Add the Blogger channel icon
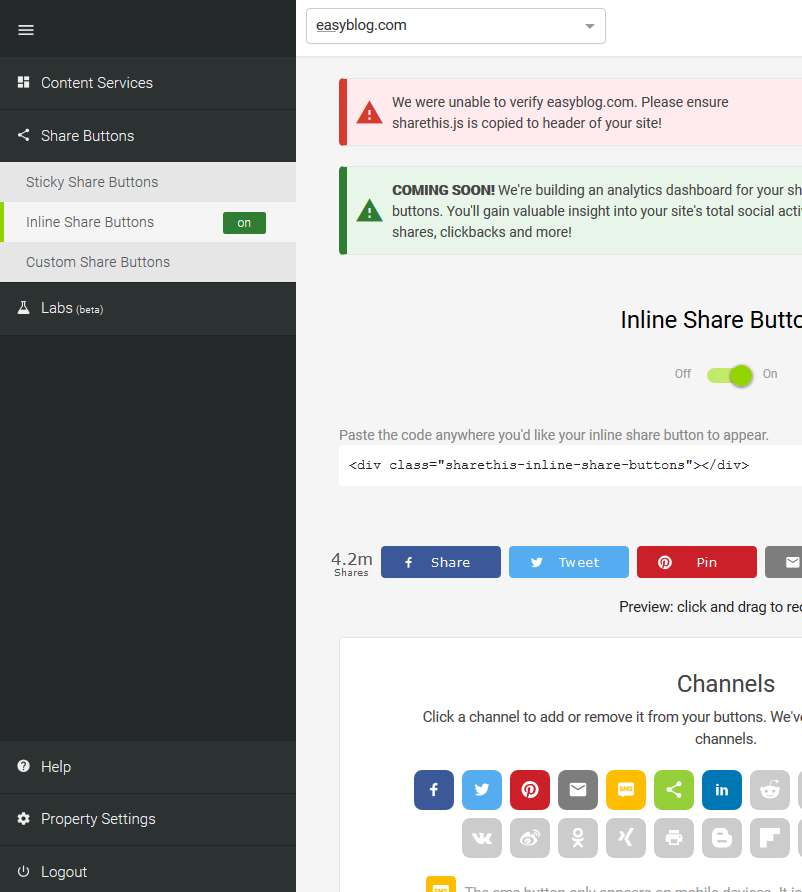Viewport: 802px width, 892px height. pos(722,838)
